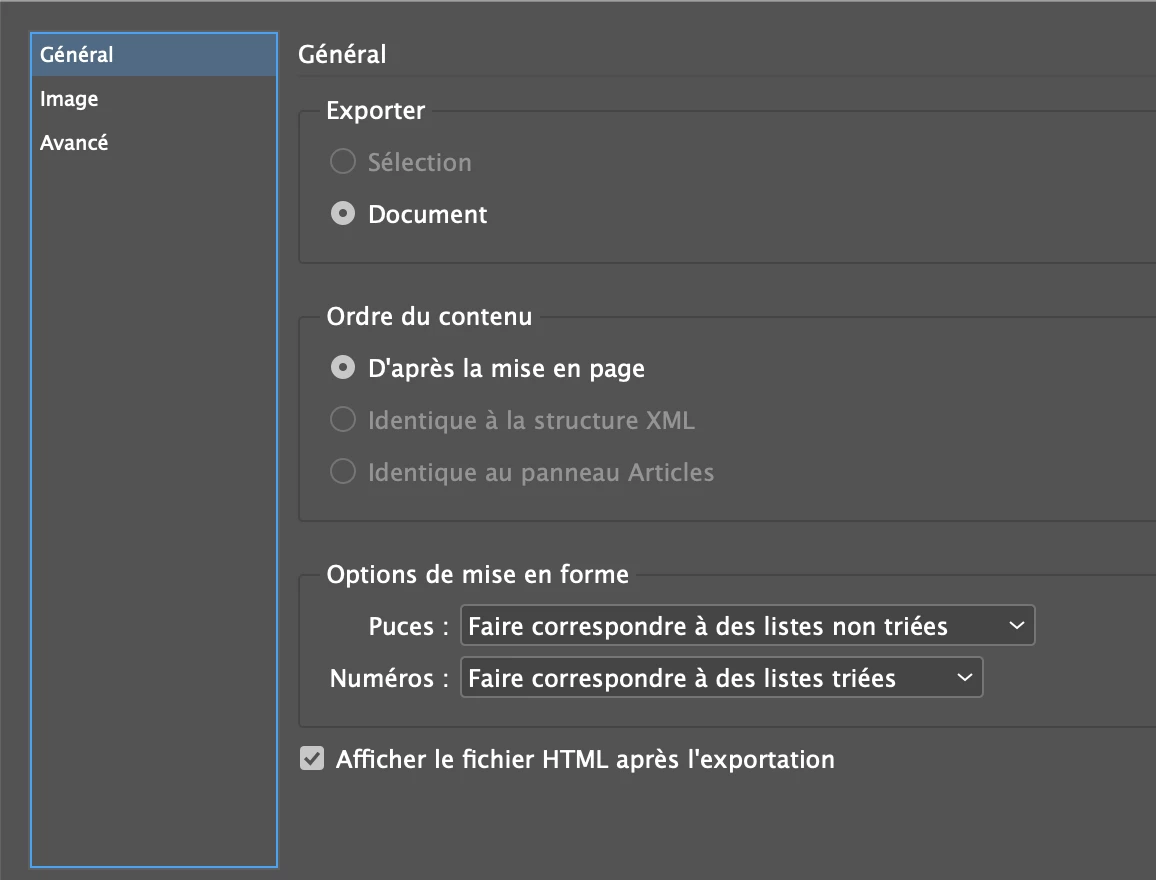This screenshot has height=880, width=1156.
Task: Choose the Document export radio button
Action: (343, 214)
